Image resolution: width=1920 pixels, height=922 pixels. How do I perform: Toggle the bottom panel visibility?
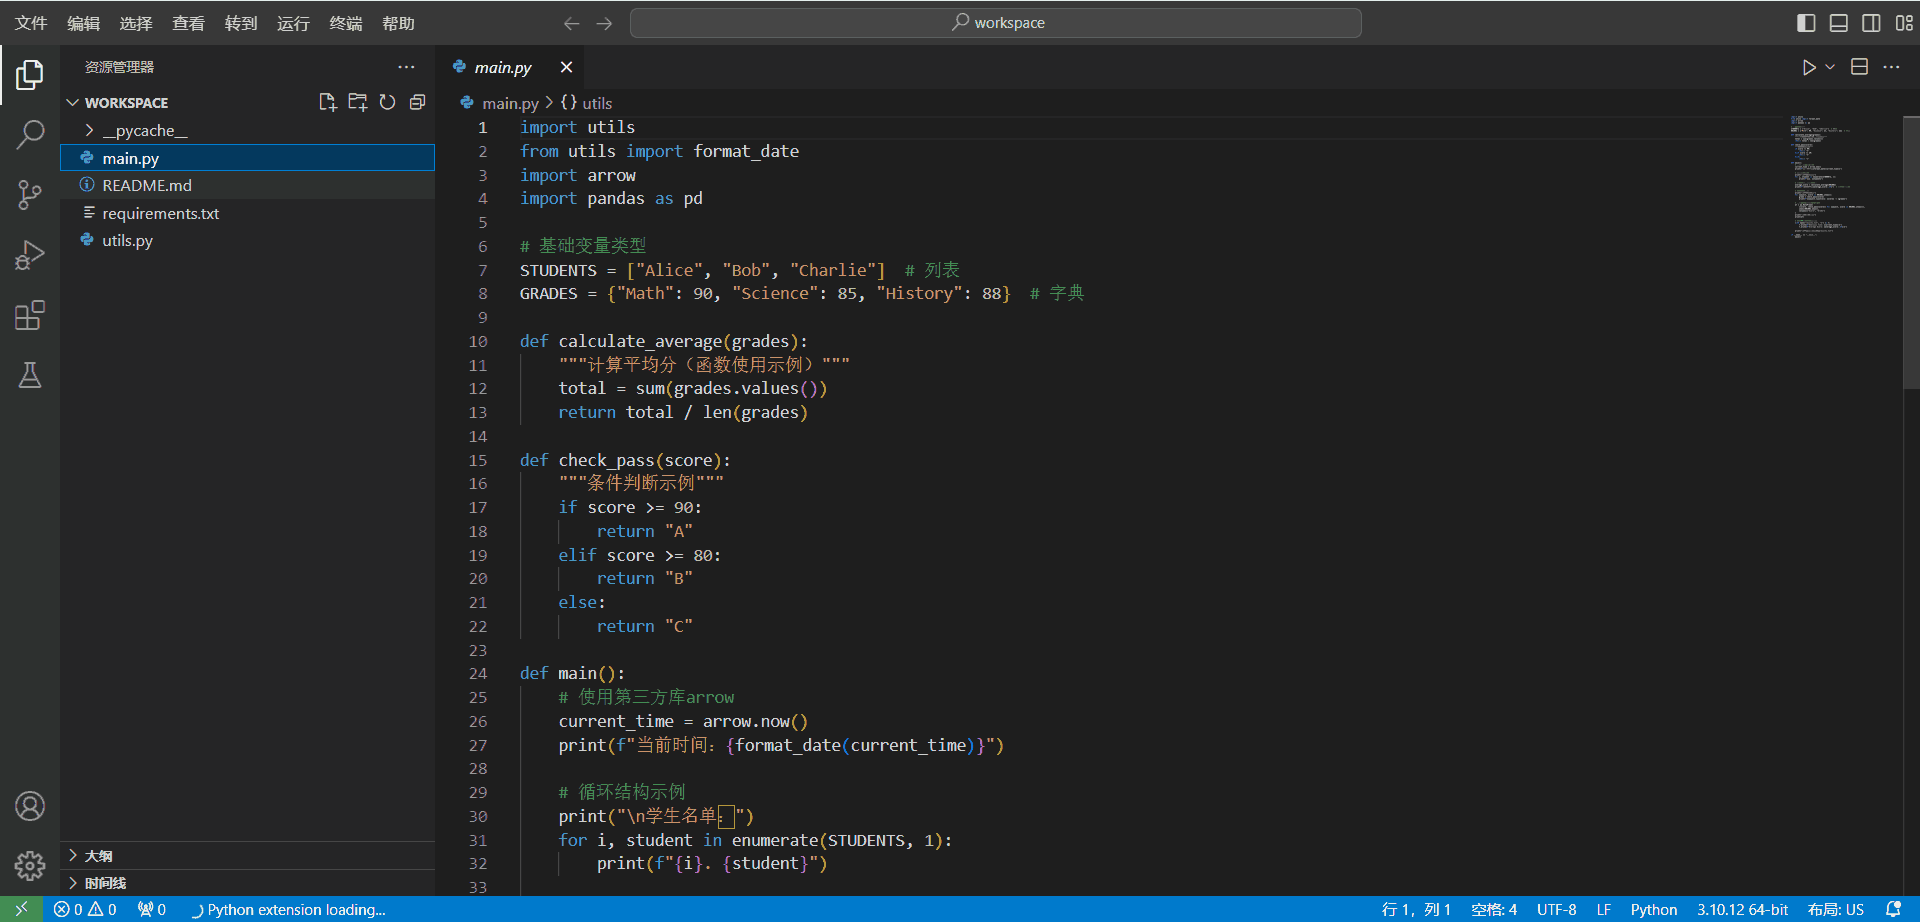(1838, 23)
